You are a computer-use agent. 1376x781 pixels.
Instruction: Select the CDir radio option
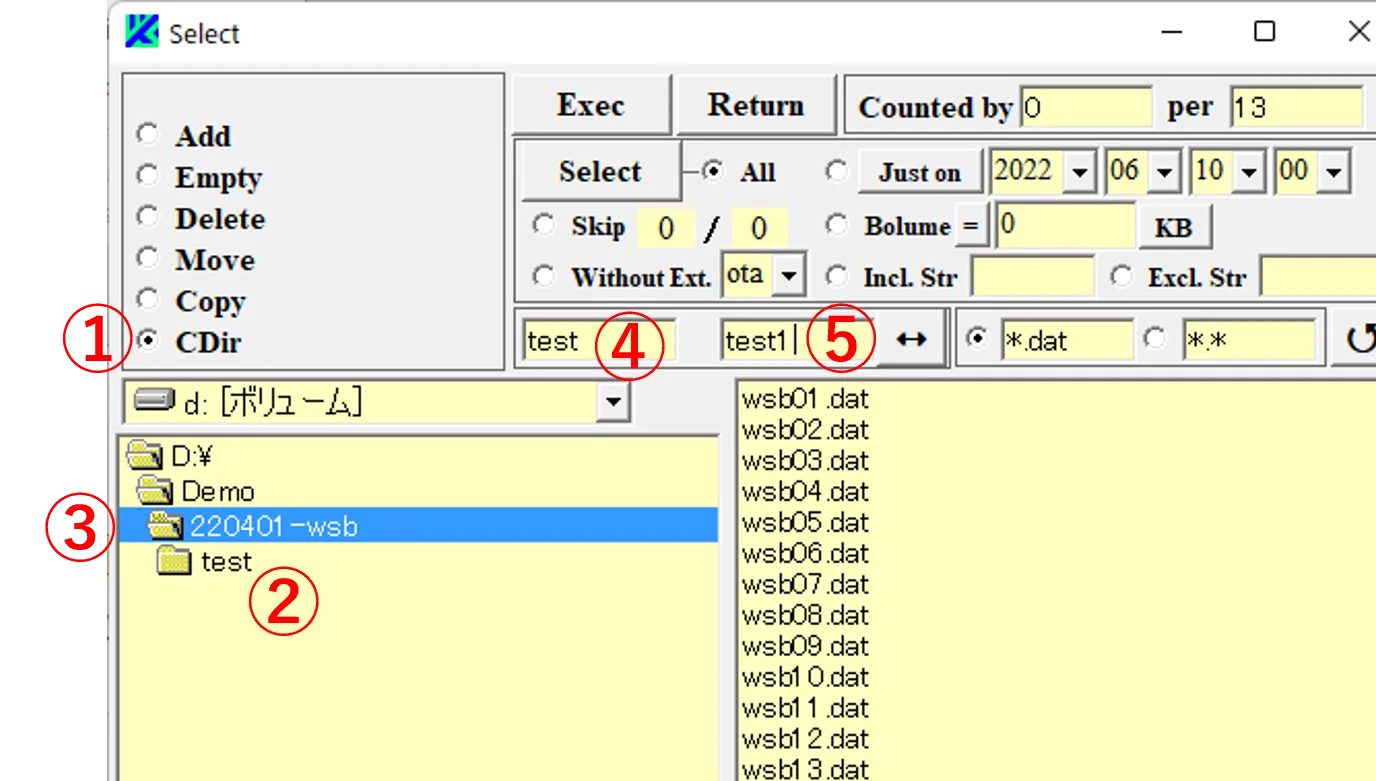tap(148, 340)
